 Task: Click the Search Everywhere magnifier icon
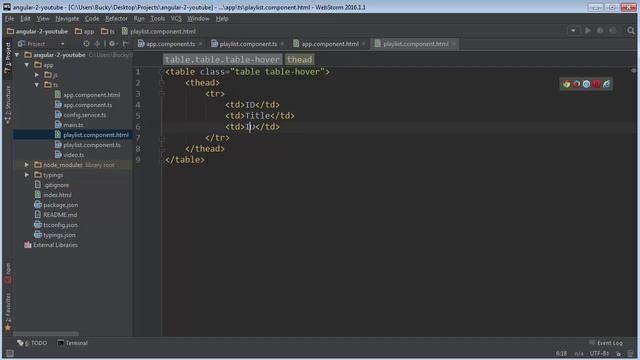tap(631, 31)
